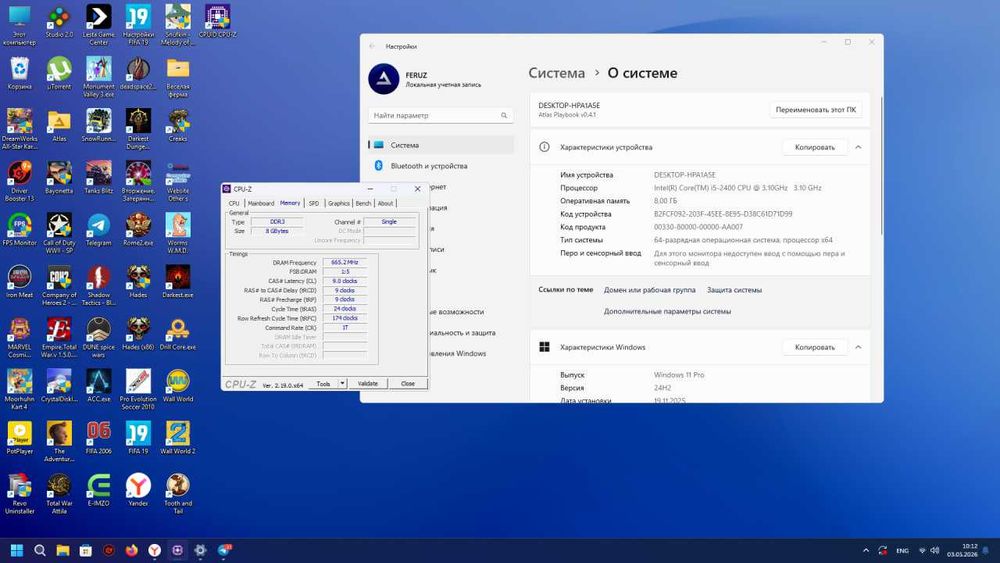Image resolution: width=1000 pixels, height=563 pixels.
Task: Select the Channel # value Single
Action: [390, 222]
